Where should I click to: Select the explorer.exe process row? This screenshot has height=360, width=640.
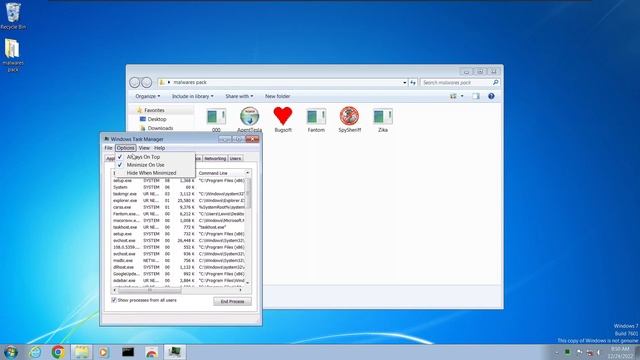[179, 200]
